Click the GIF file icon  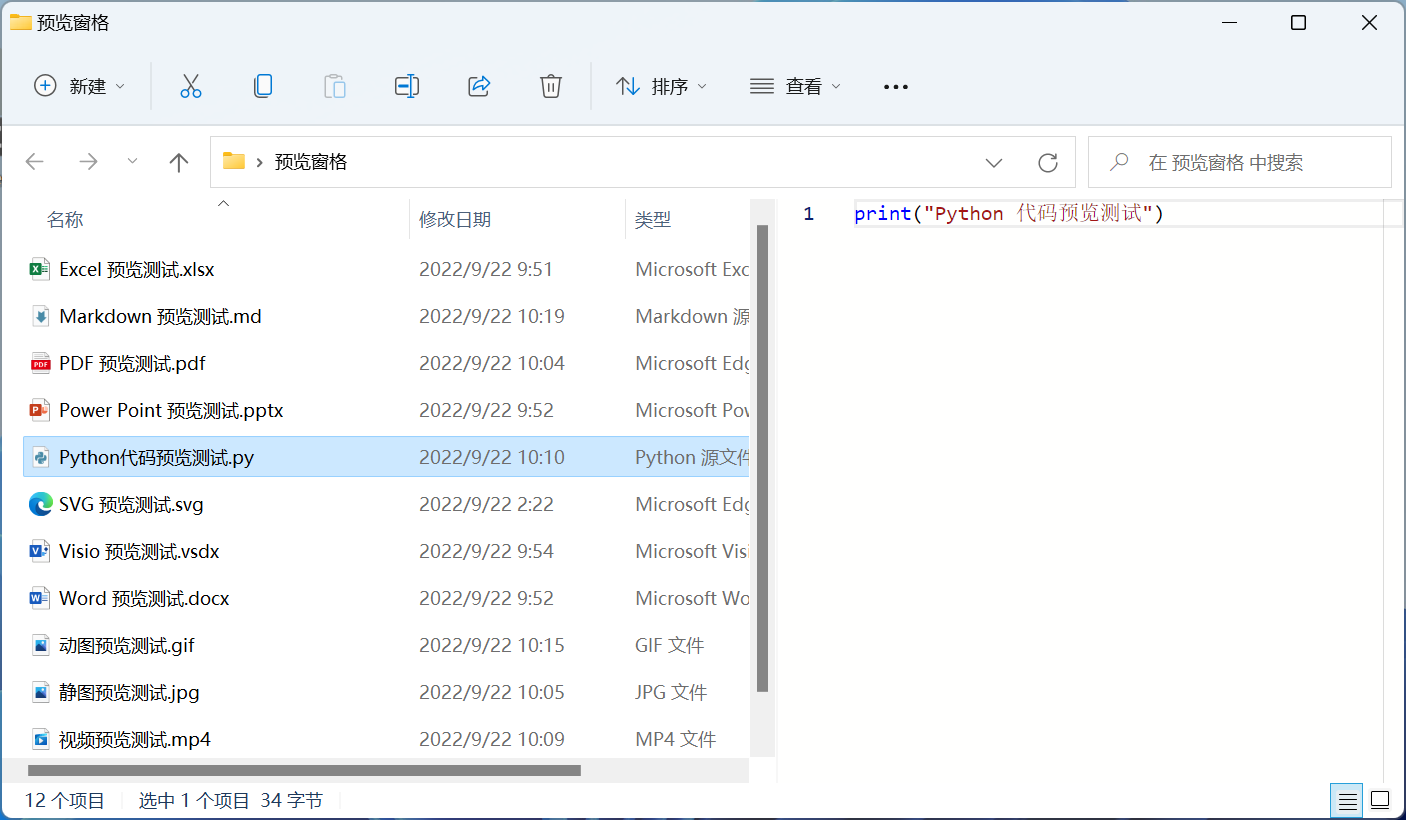point(40,645)
